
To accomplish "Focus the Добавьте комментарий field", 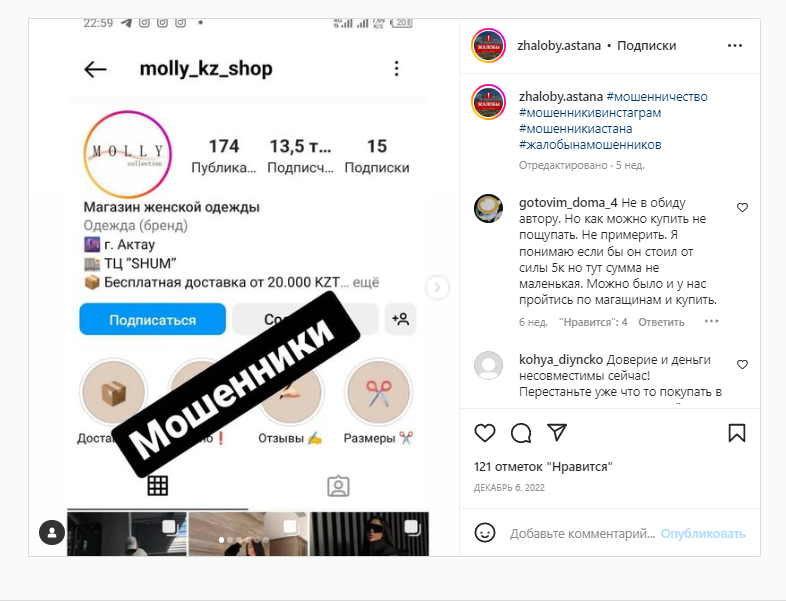I will (582, 534).
